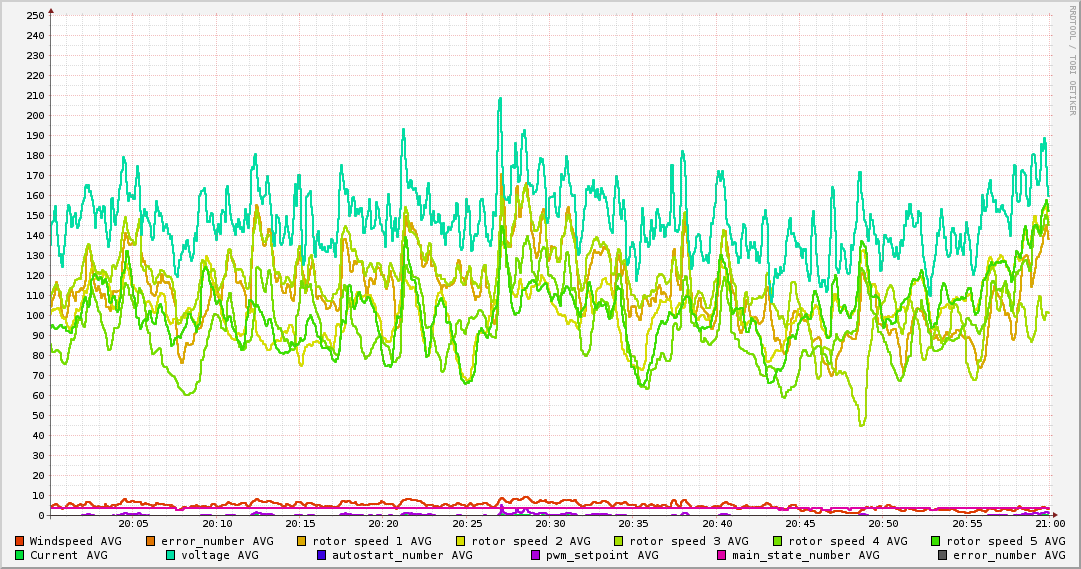Click the y-axis value 190
The height and width of the screenshot is (569, 1081).
coord(34,135)
